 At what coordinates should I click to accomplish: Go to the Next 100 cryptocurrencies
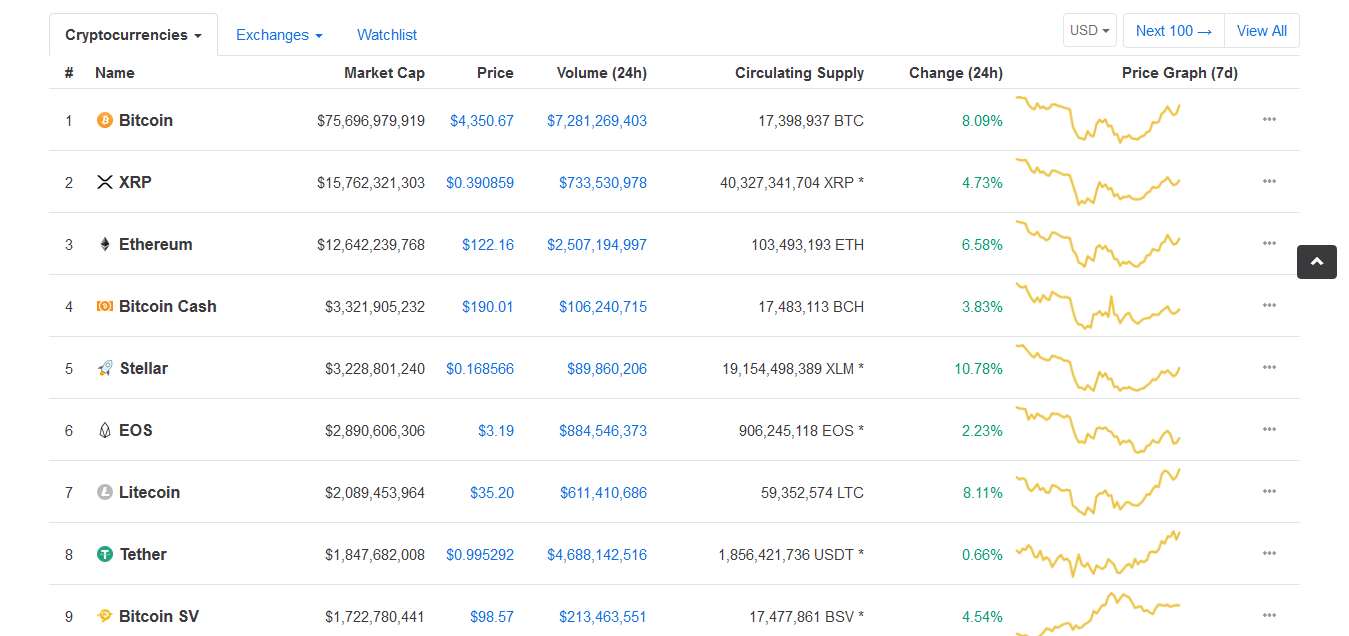(x=1174, y=31)
